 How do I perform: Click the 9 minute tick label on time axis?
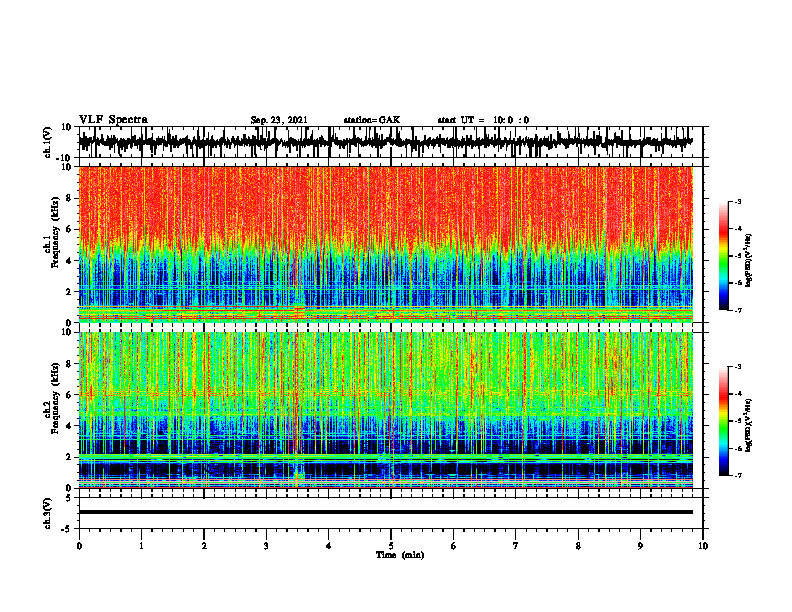[640, 546]
